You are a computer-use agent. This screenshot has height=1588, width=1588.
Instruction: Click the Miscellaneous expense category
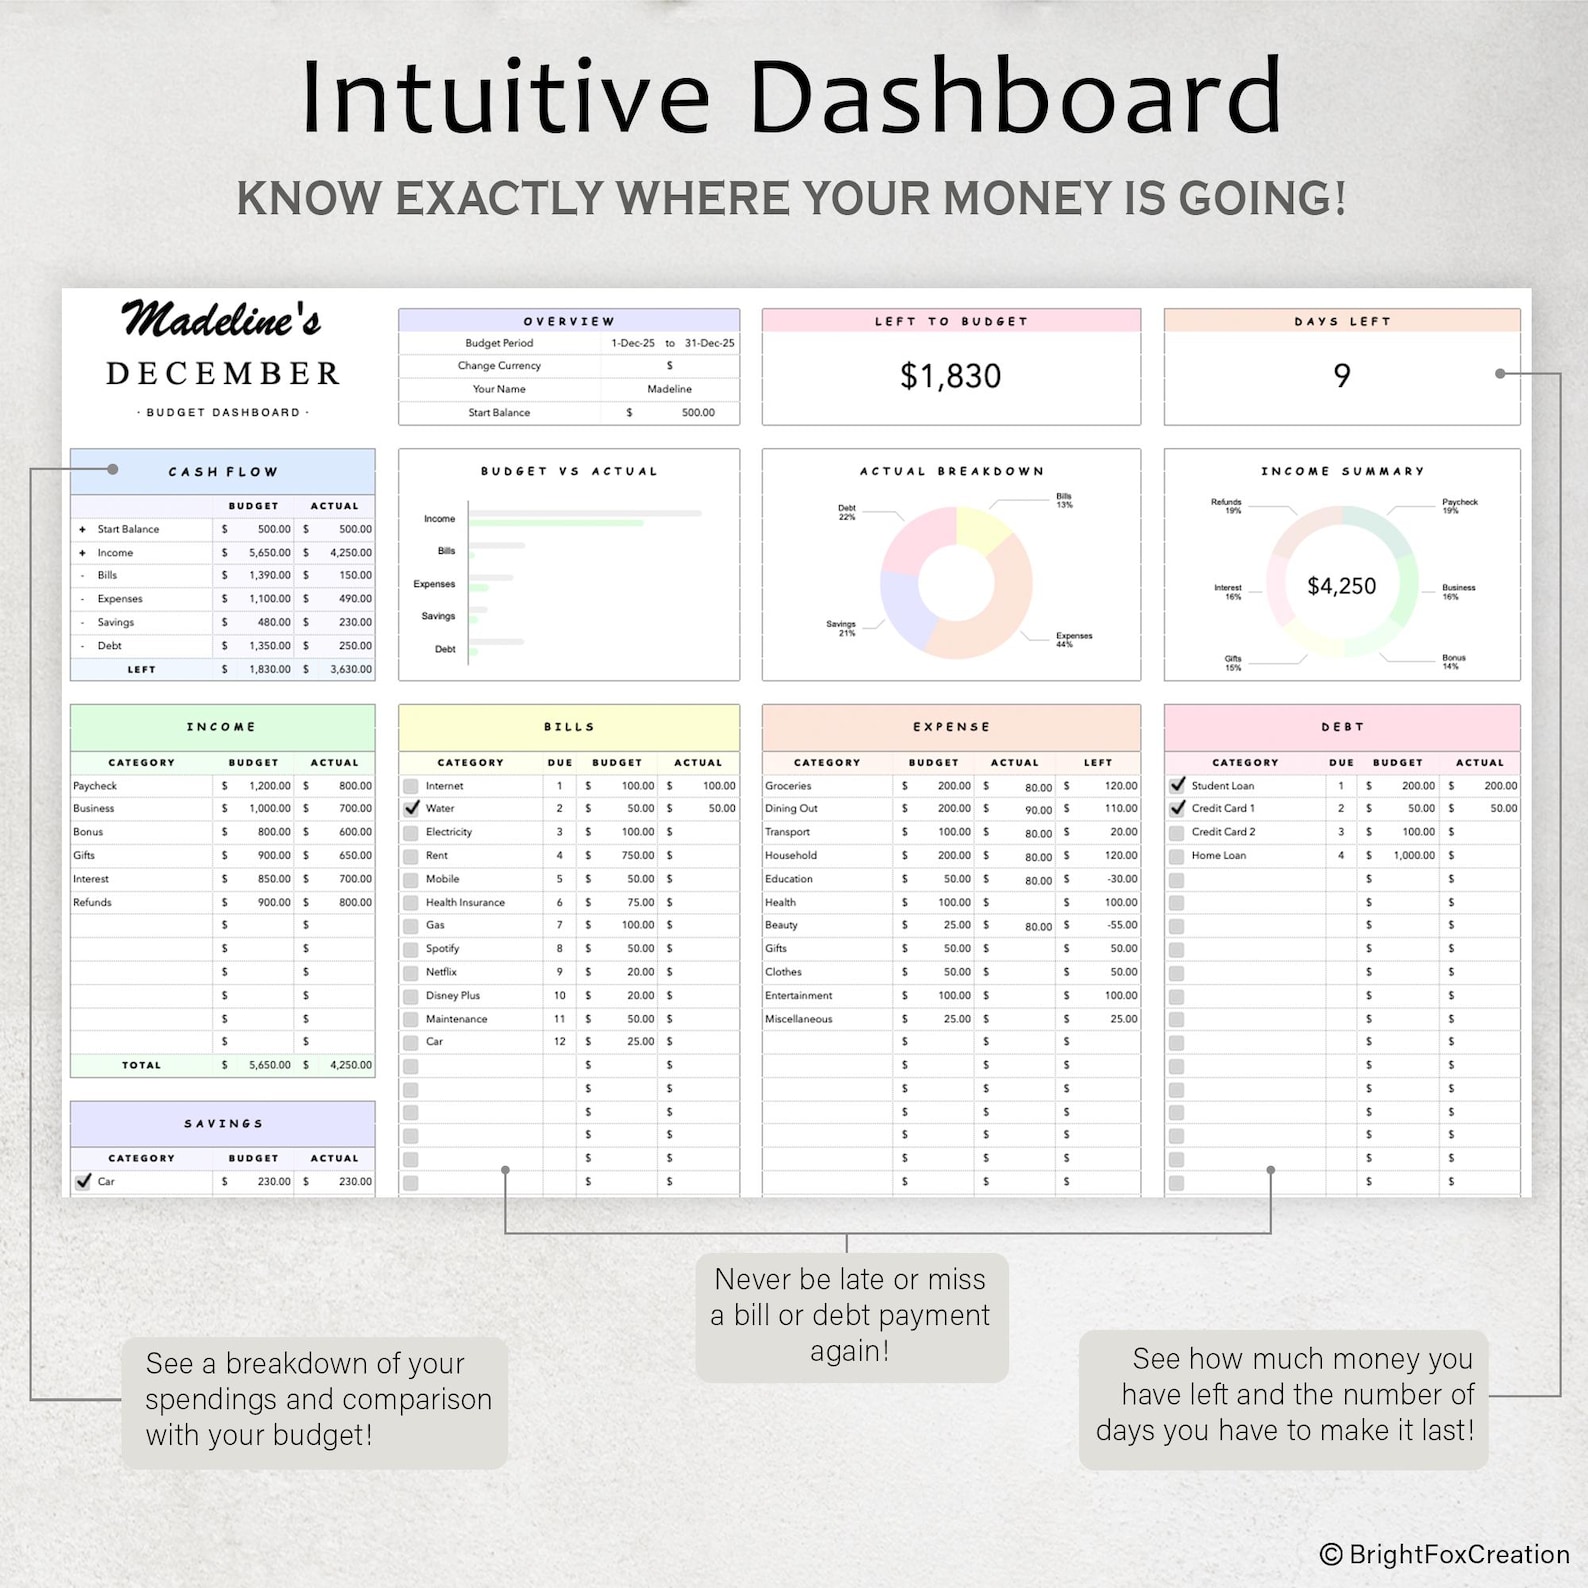827,1019
